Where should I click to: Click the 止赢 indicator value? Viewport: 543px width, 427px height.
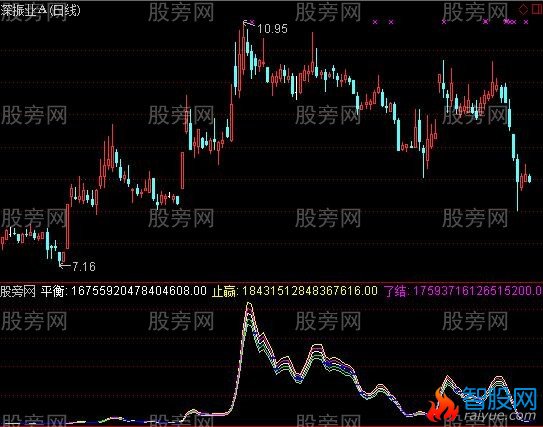click(295, 291)
